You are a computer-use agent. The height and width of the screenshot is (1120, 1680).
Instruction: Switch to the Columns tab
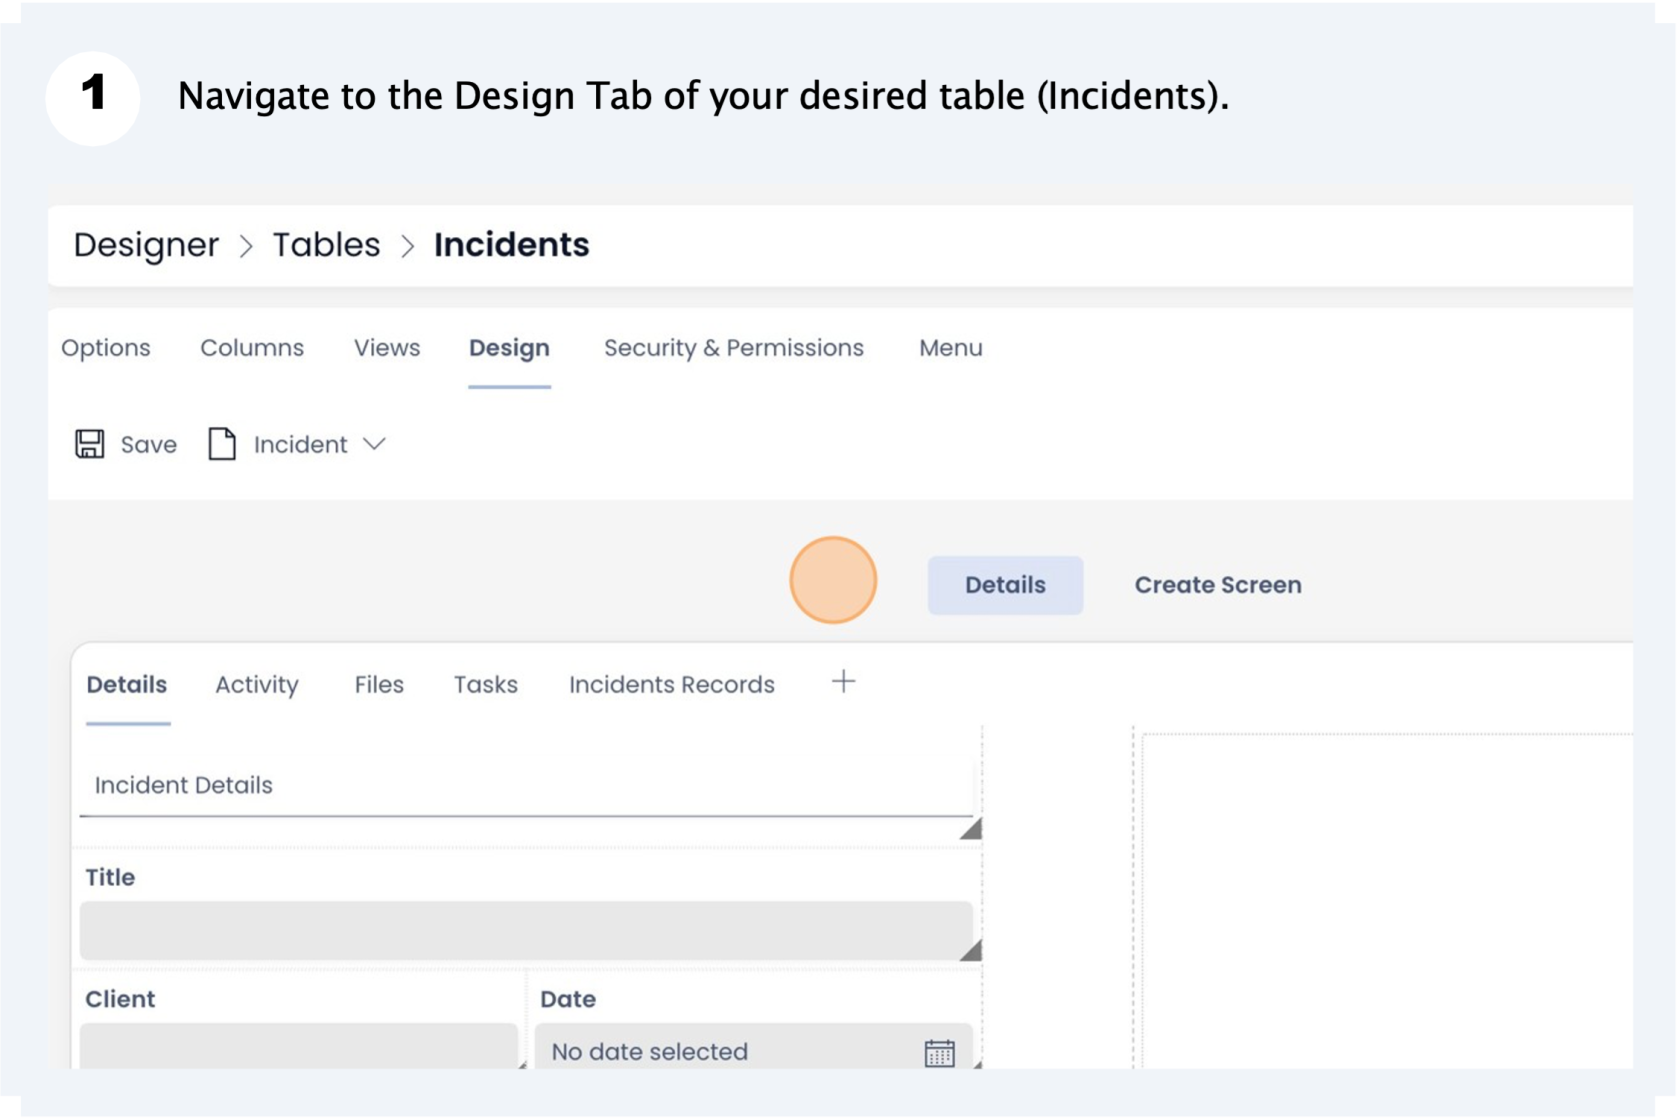[252, 348]
